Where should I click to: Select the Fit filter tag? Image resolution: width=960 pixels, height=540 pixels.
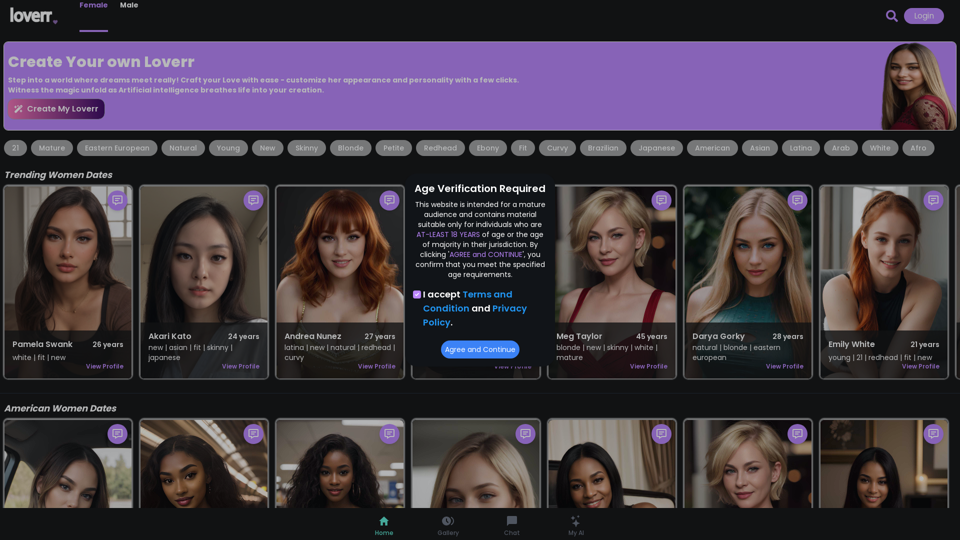(523, 148)
